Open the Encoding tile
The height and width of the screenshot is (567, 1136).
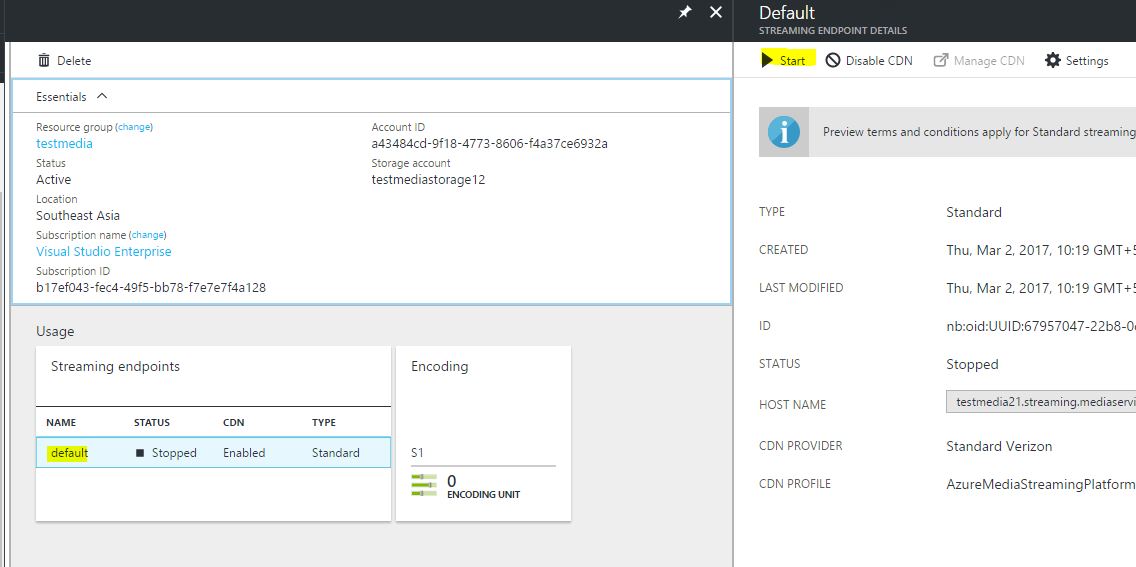tap(483, 433)
